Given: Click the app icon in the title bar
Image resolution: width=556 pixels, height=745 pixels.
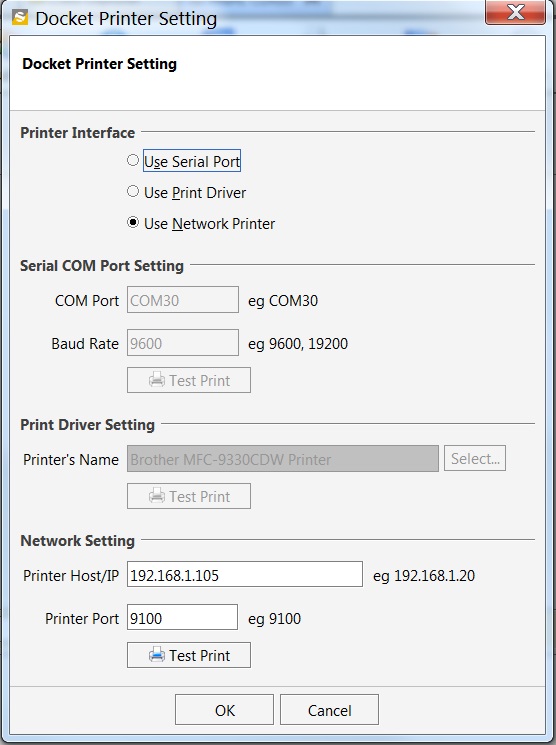Looking at the screenshot, I should (x=20, y=18).
